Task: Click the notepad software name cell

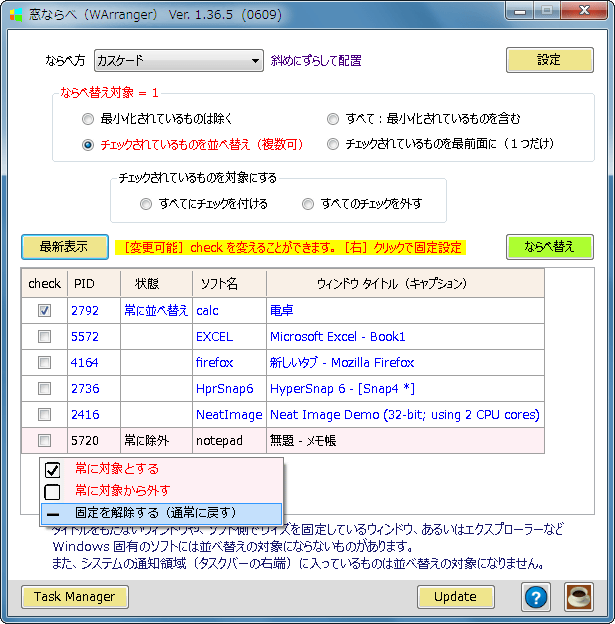Action: coord(229,441)
